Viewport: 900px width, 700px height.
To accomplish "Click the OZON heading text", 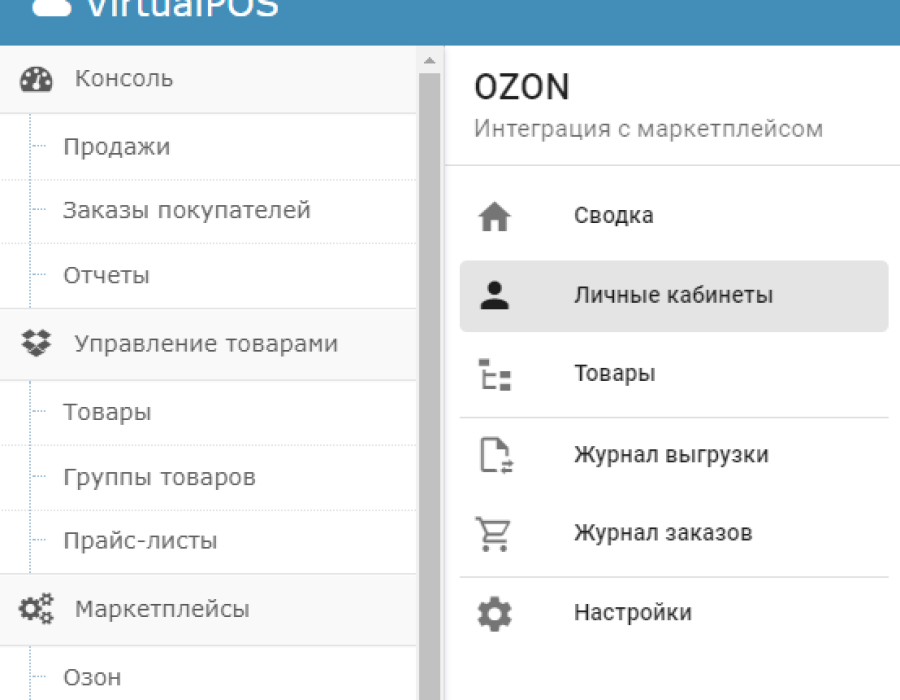I will click(x=522, y=87).
